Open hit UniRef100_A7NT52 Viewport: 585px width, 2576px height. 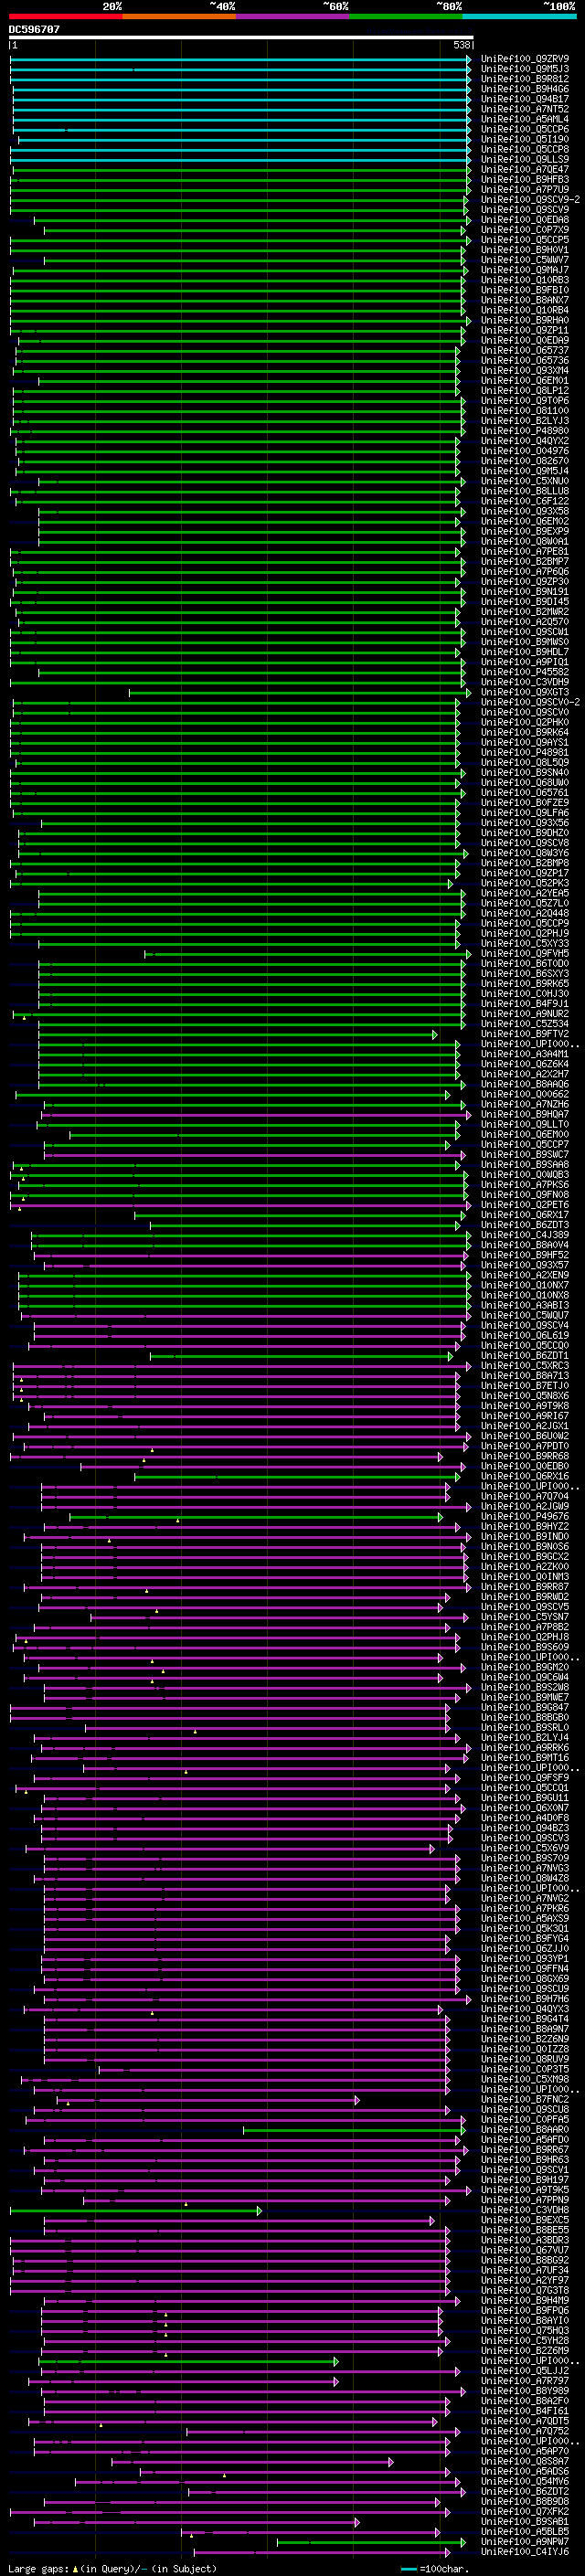[525, 109]
